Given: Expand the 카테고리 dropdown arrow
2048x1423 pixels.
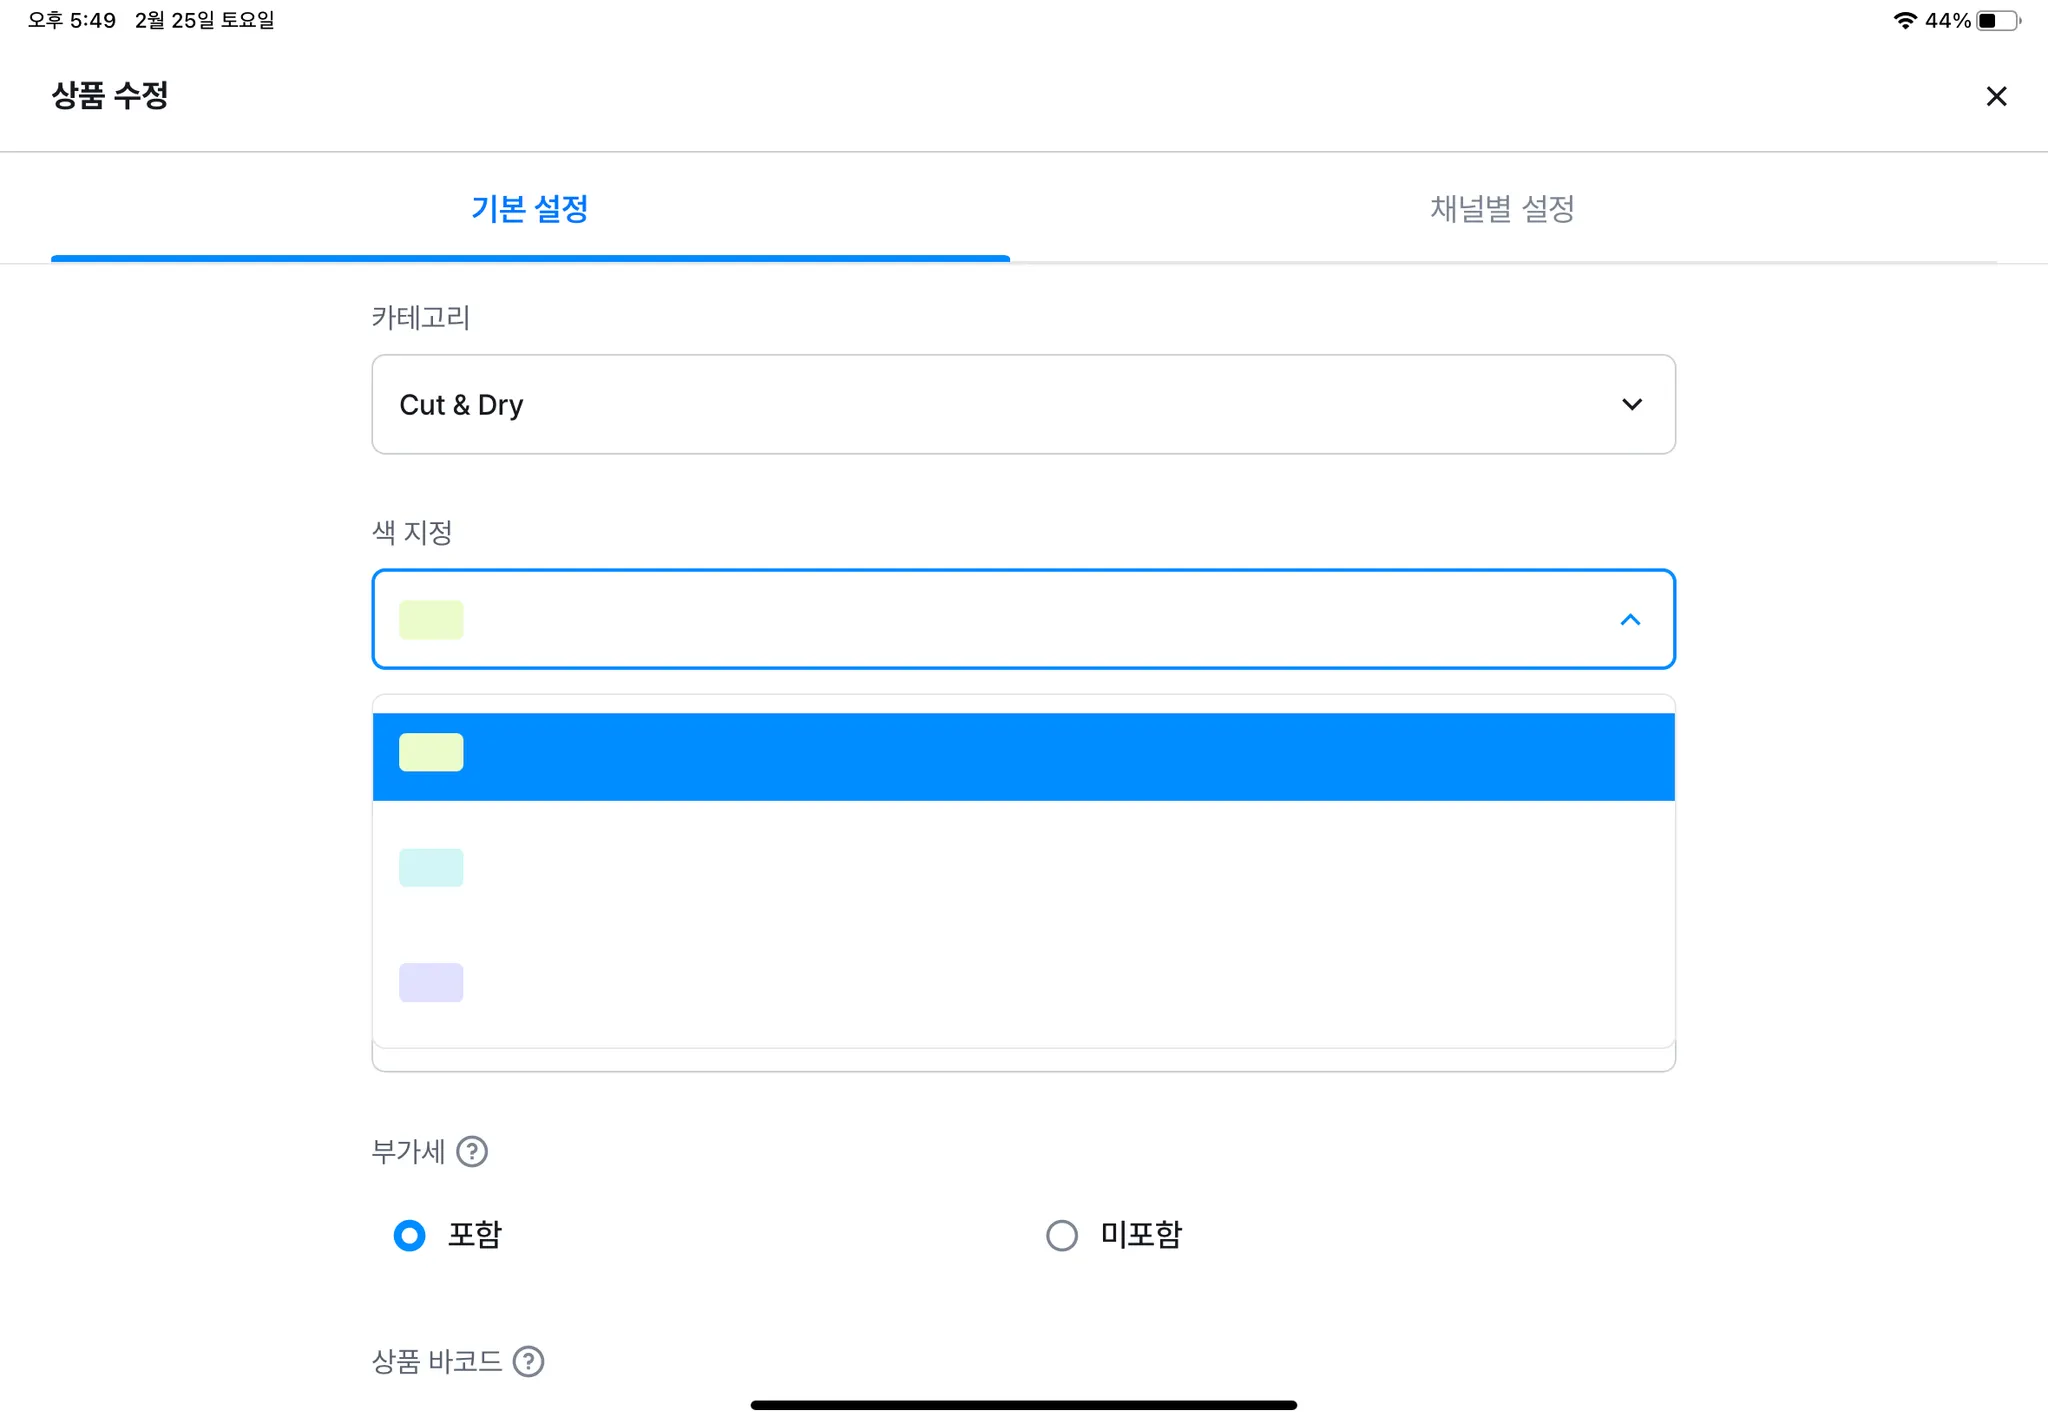Looking at the screenshot, I should pyautogui.click(x=1632, y=404).
